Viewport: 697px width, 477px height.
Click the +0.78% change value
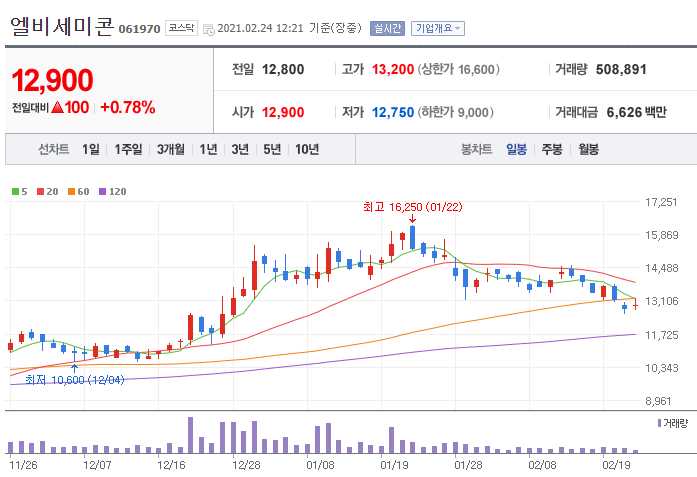(x=128, y=107)
